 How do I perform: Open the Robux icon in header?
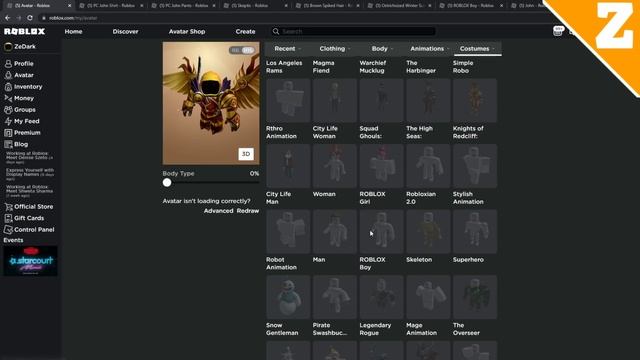[x=558, y=31]
